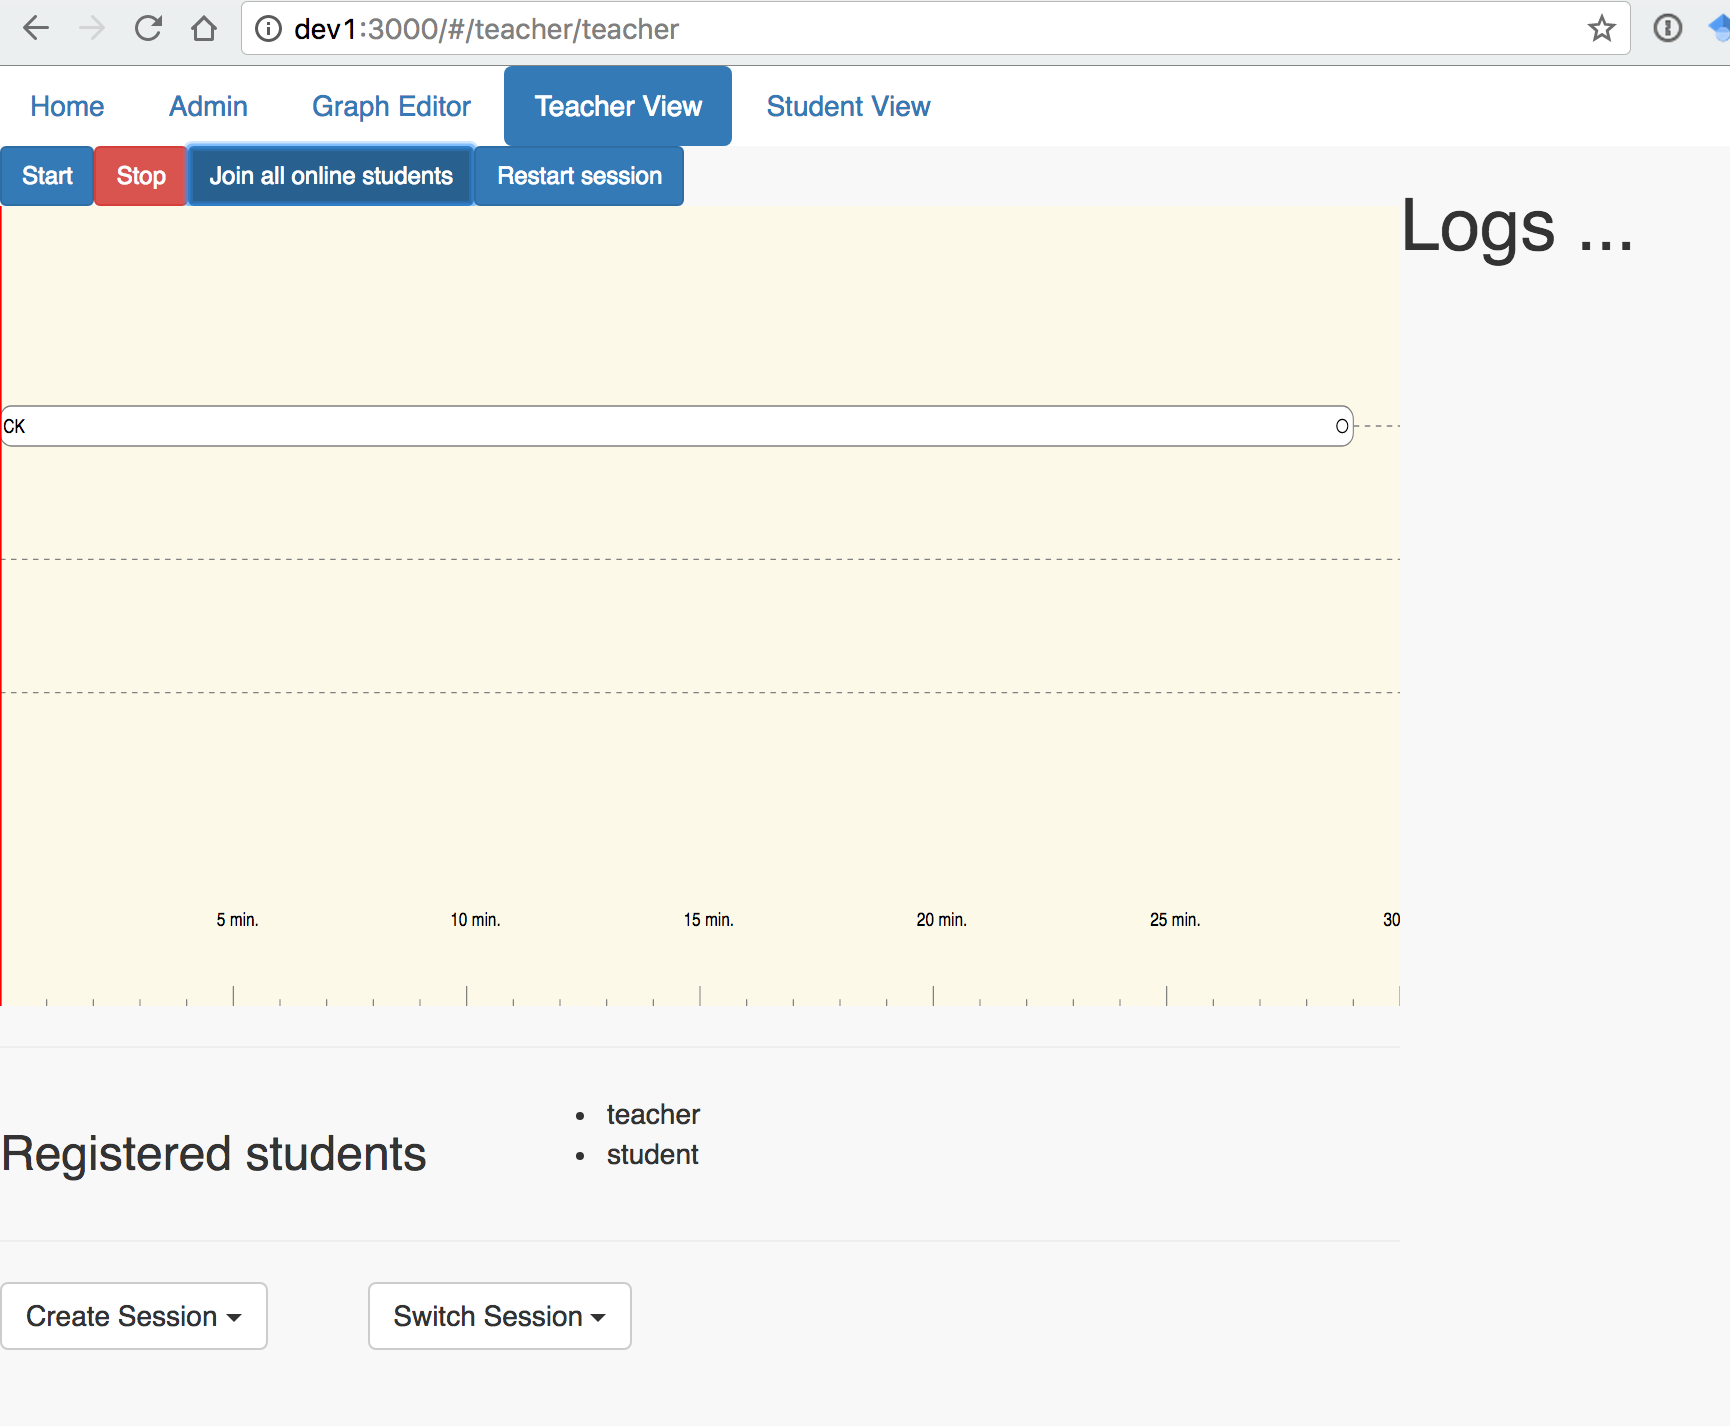This screenshot has height=1426, width=1730.
Task: Bookmark this page with the star icon
Action: click(x=1602, y=29)
